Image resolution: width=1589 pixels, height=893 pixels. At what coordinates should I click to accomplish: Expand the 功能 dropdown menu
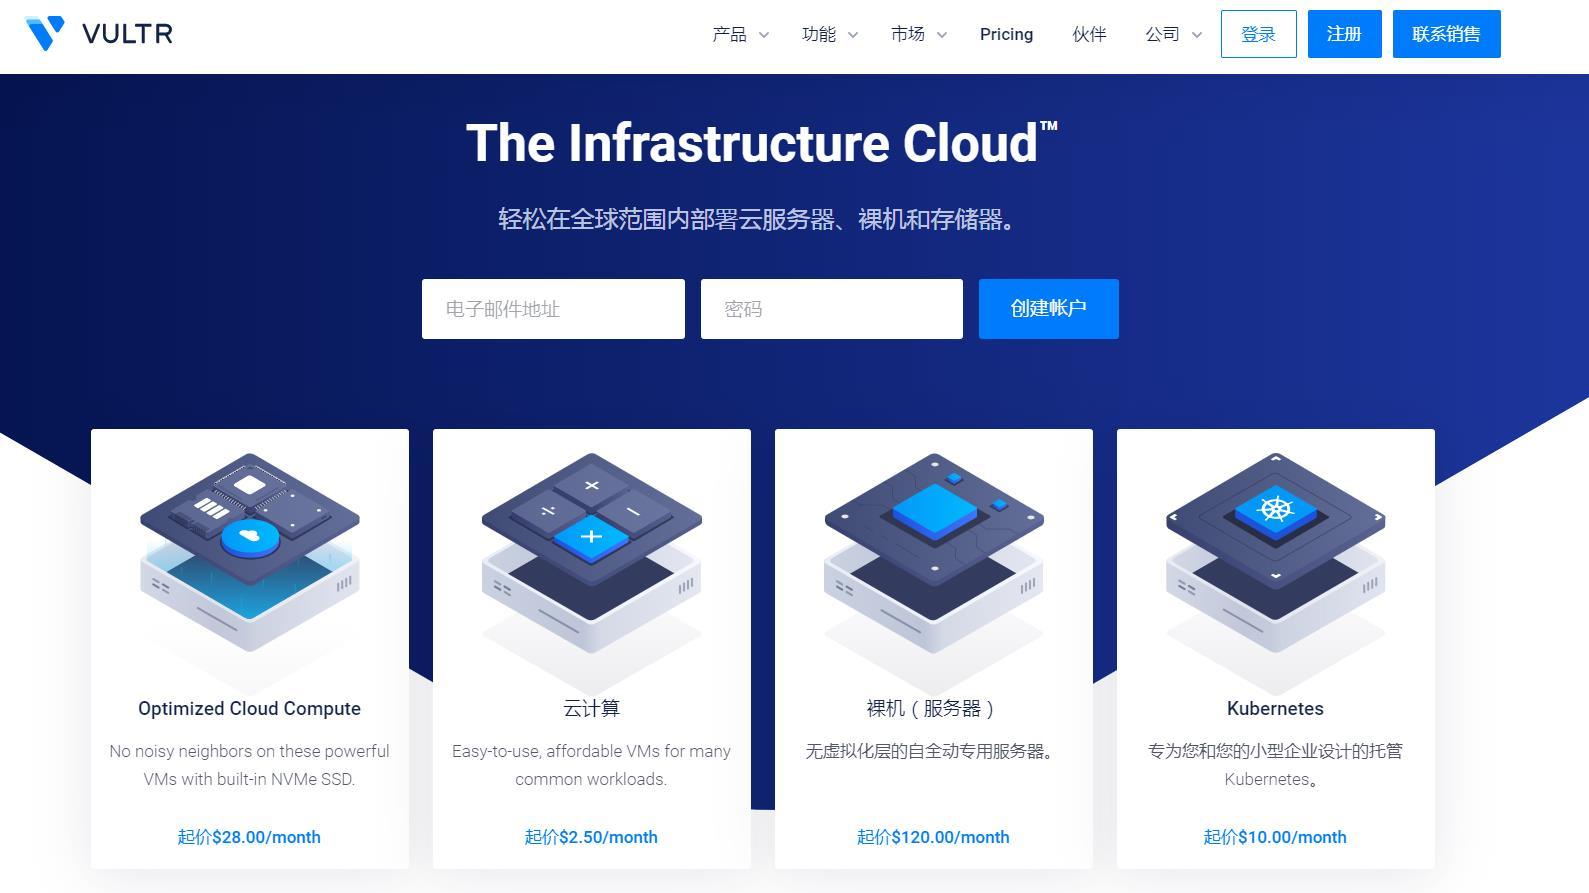click(x=829, y=34)
